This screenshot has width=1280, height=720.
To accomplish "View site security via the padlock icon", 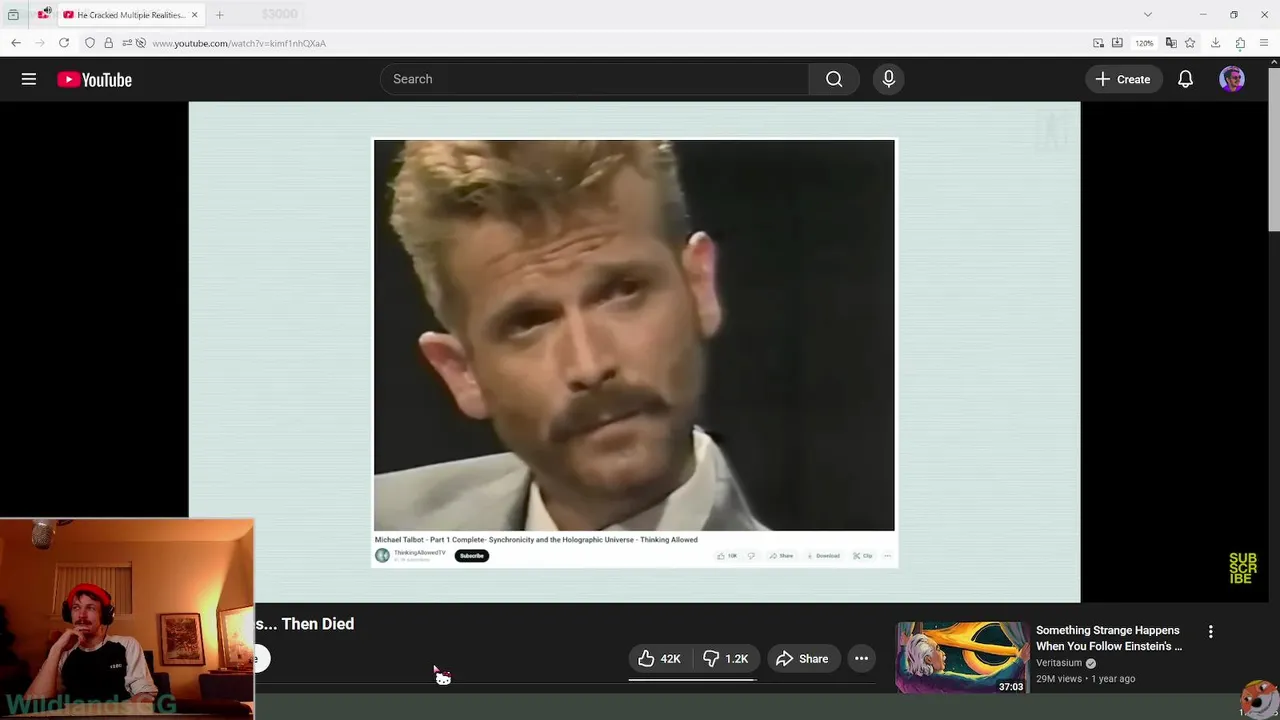I will pyautogui.click(x=109, y=43).
